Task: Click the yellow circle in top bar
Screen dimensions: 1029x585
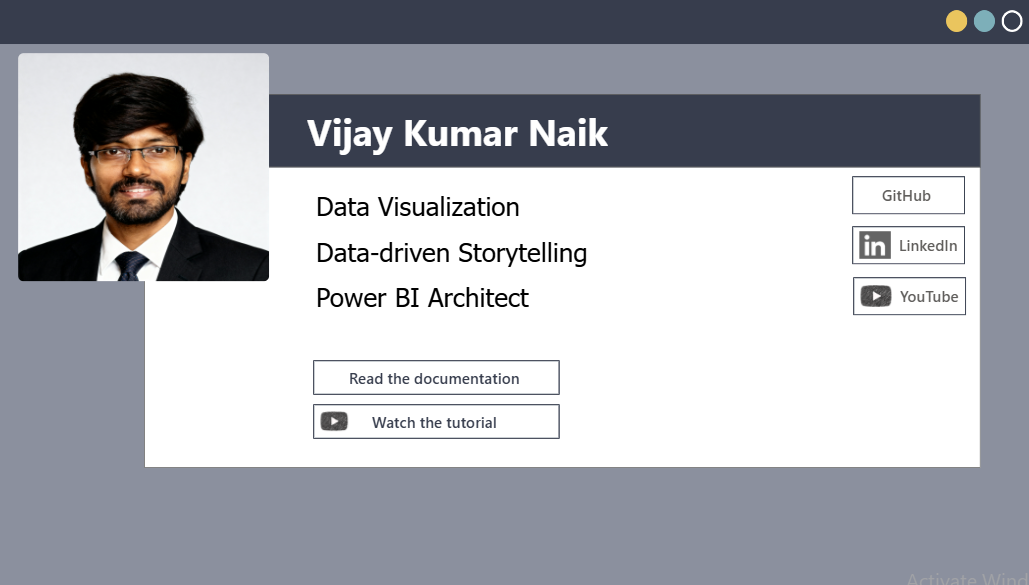Action: 957,21
